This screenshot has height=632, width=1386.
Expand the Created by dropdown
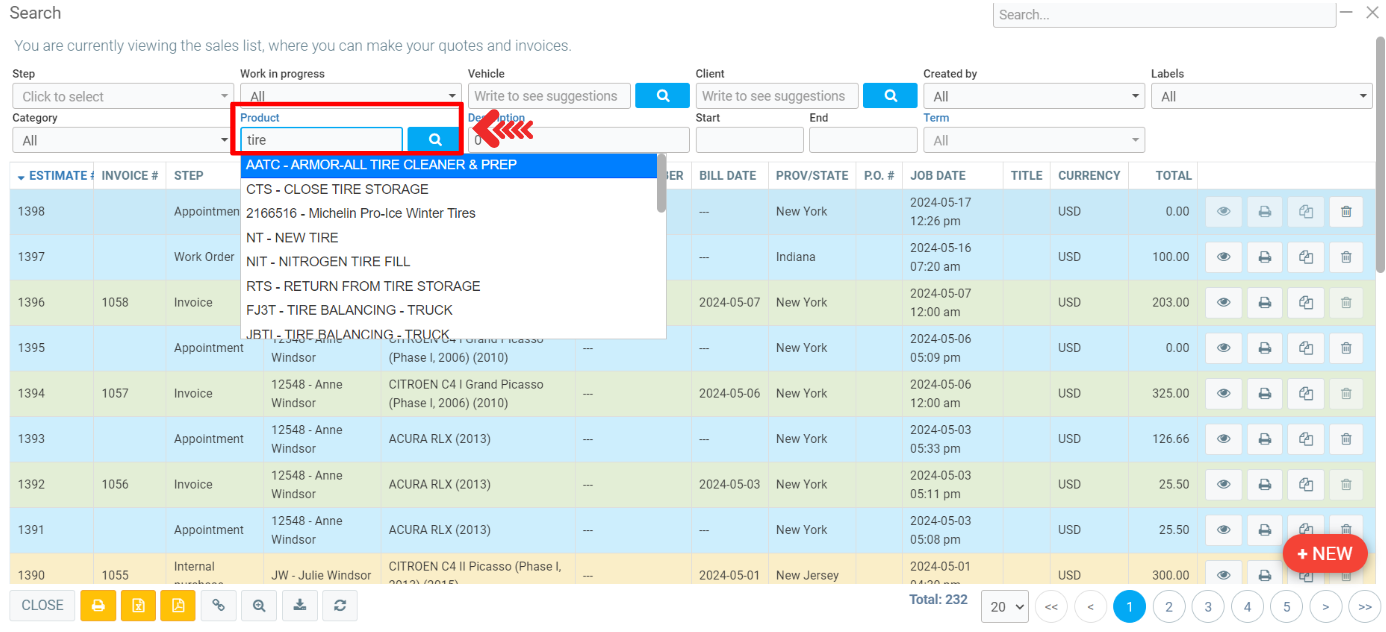1034,97
